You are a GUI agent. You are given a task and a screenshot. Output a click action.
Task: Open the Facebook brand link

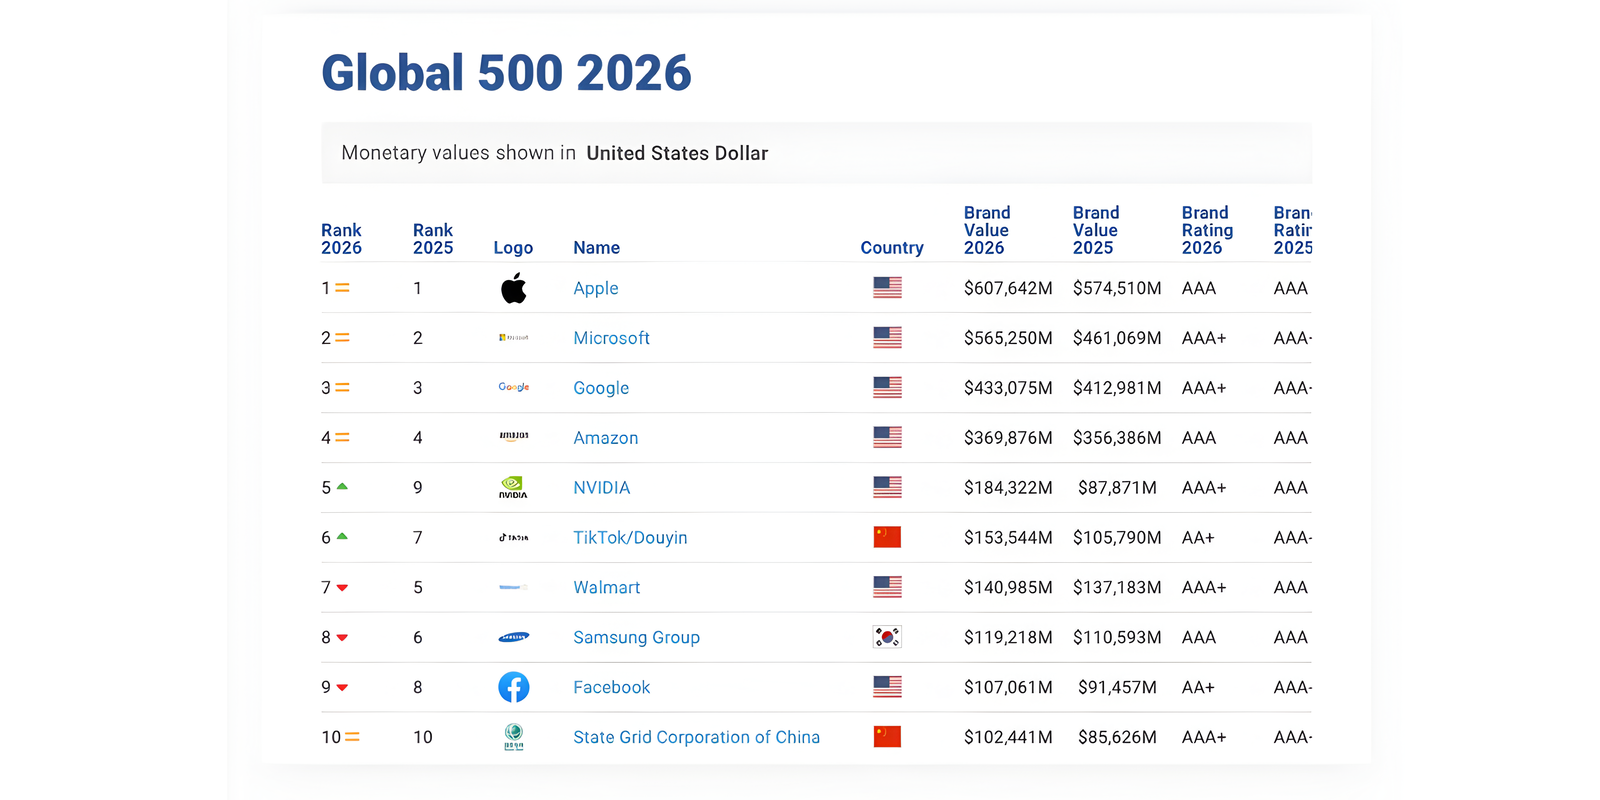click(x=611, y=688)
